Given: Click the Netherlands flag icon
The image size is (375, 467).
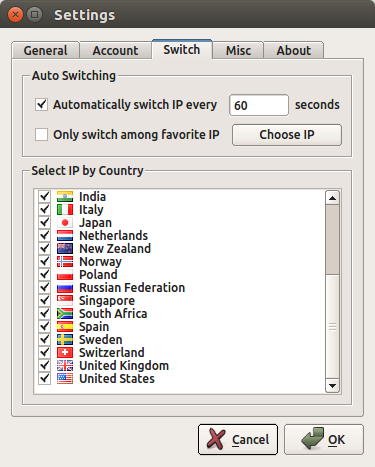Looking at the screenshot, I should point(65,236).
